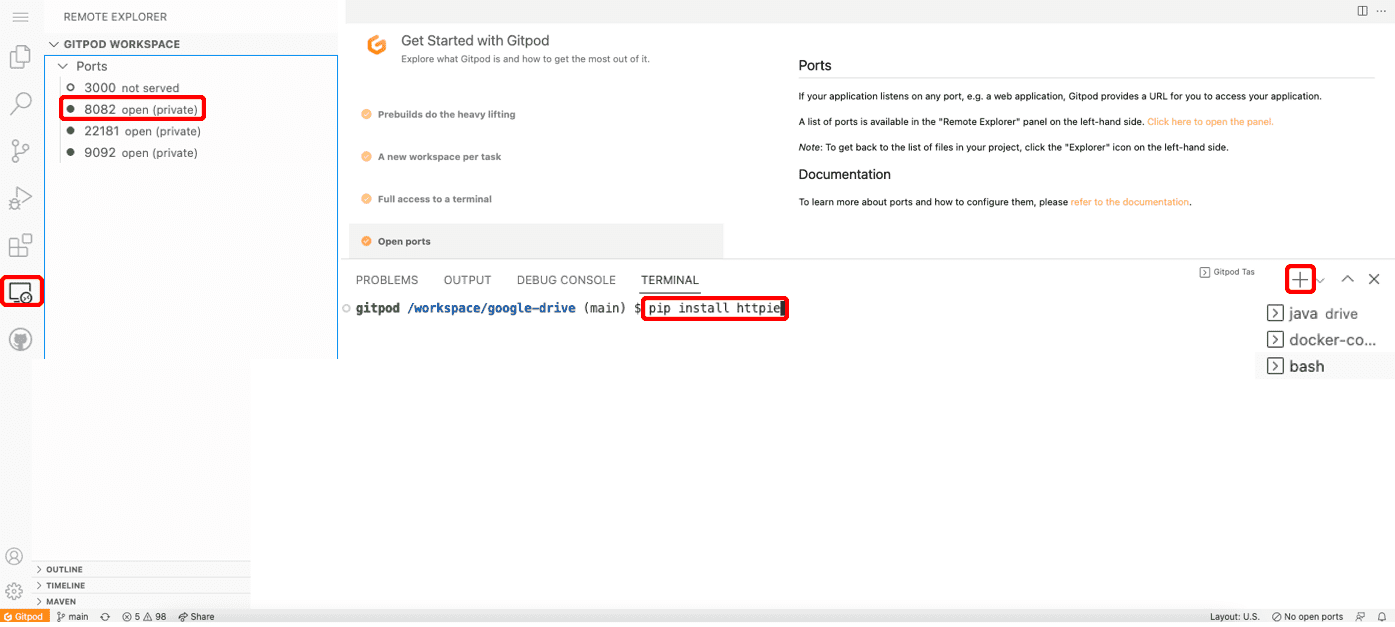
Task: Switch to the OUTPUT tab
Action: click(468, 280)
